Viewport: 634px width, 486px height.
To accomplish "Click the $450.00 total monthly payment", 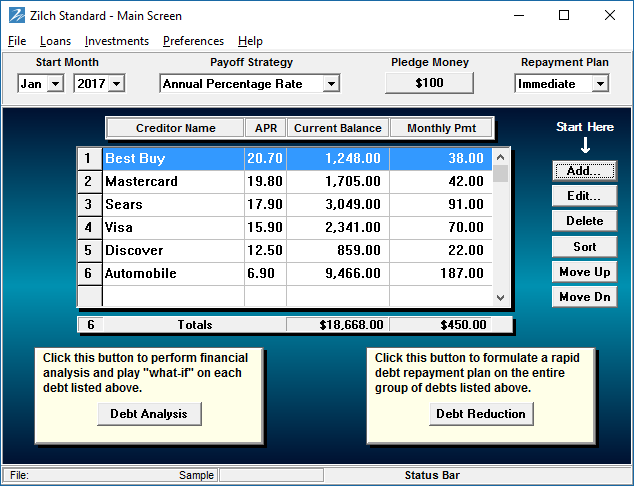I will pyautogui.click(x=441, y=325).
